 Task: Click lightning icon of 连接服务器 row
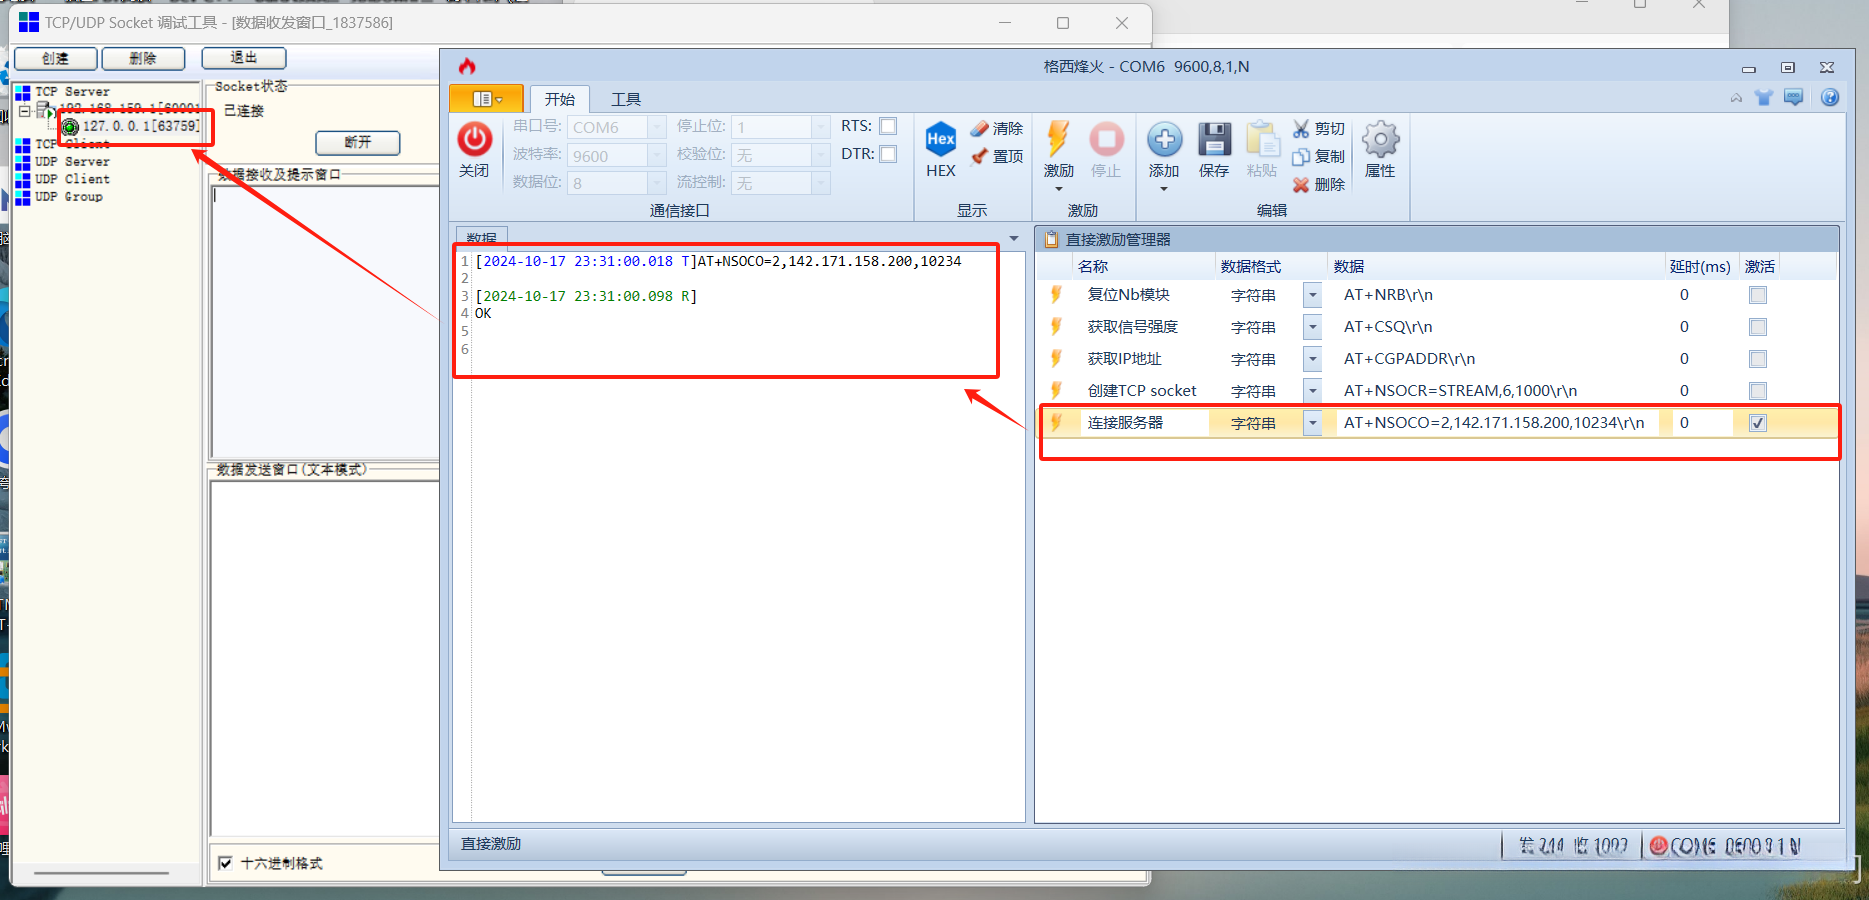(1056, 422)
